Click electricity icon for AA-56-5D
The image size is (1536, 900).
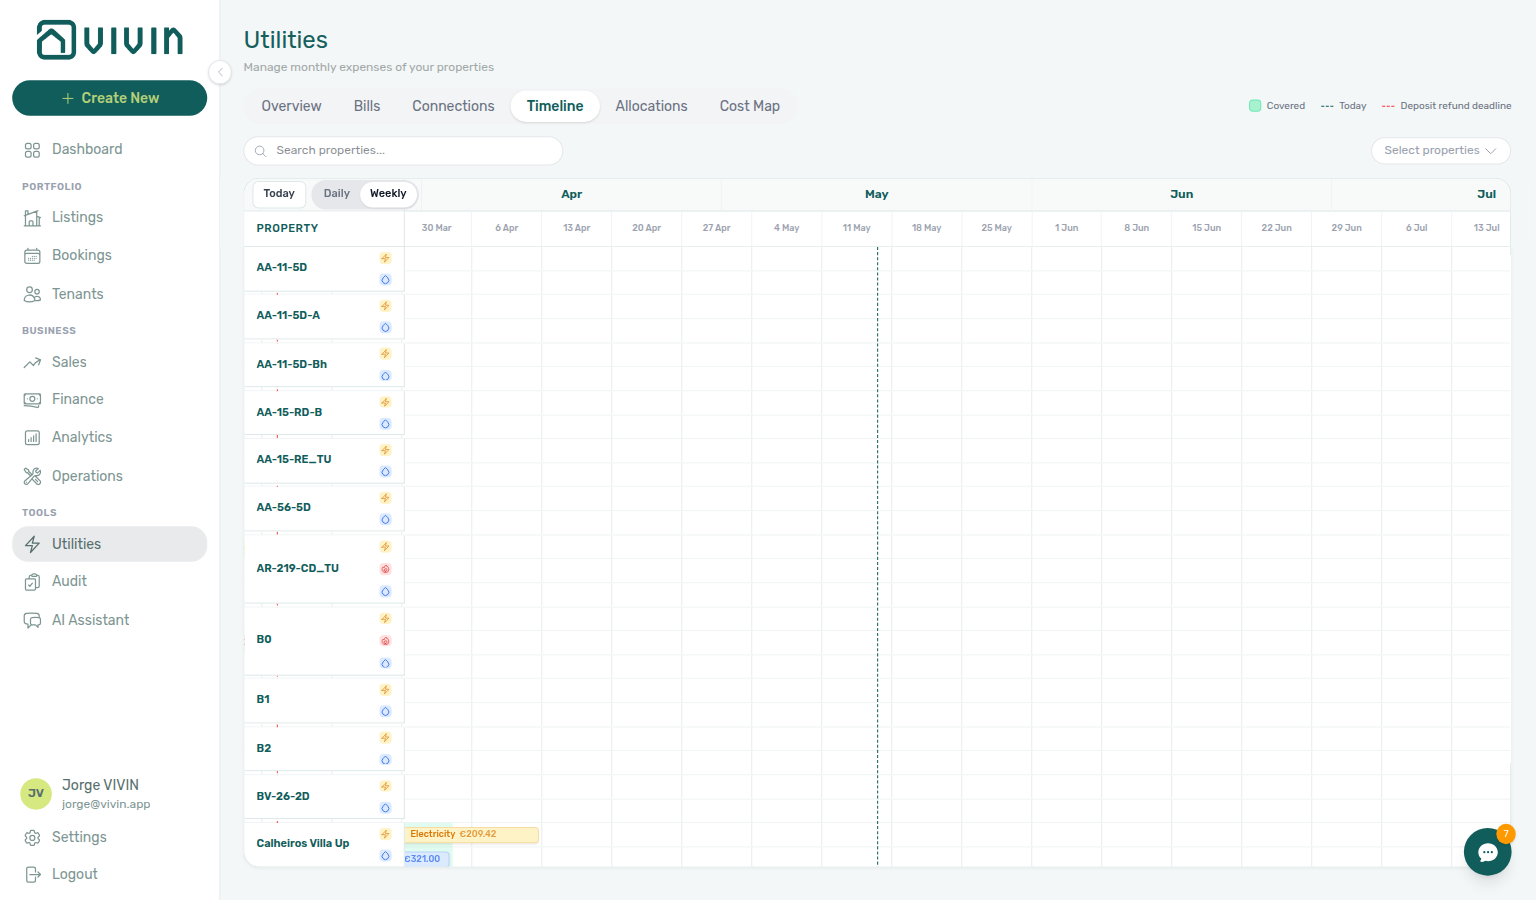pyautogui.click(x=385, y=498)
